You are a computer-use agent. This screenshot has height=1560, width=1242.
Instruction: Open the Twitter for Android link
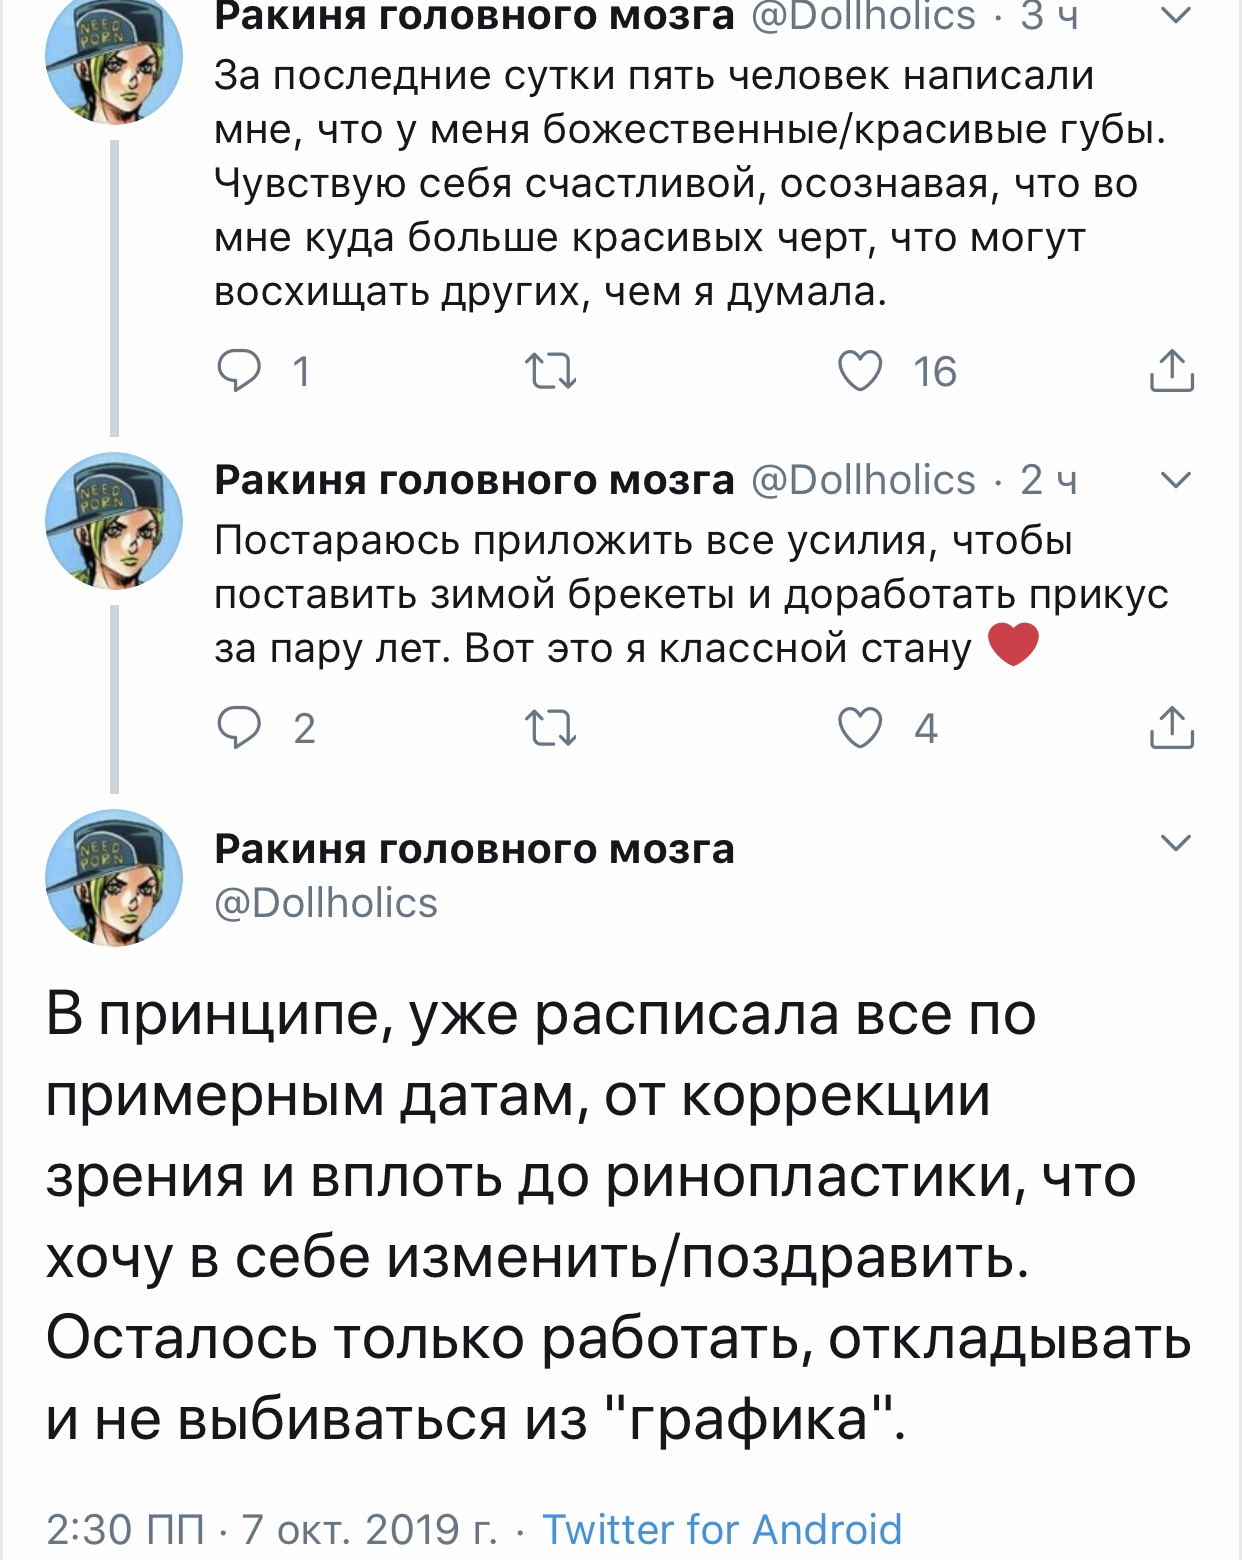(722, 1530)
